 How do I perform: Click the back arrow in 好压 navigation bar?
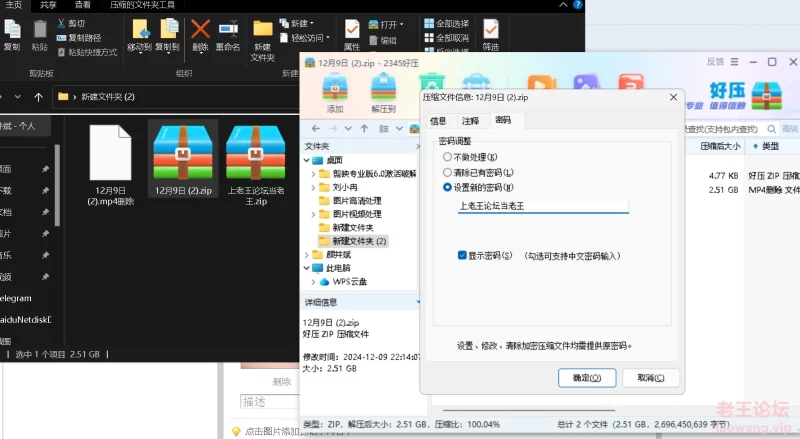click(316, 129)
